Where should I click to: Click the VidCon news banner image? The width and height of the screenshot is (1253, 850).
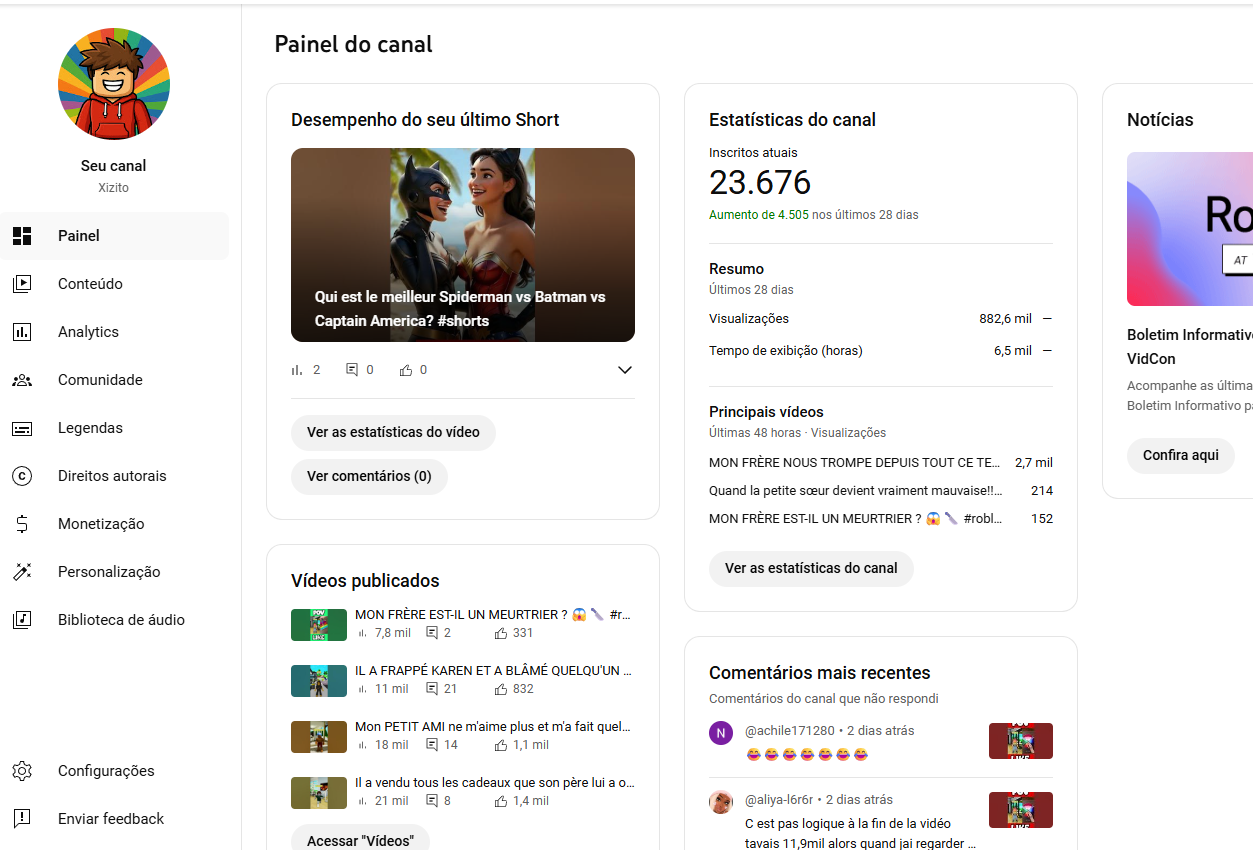1190,229
